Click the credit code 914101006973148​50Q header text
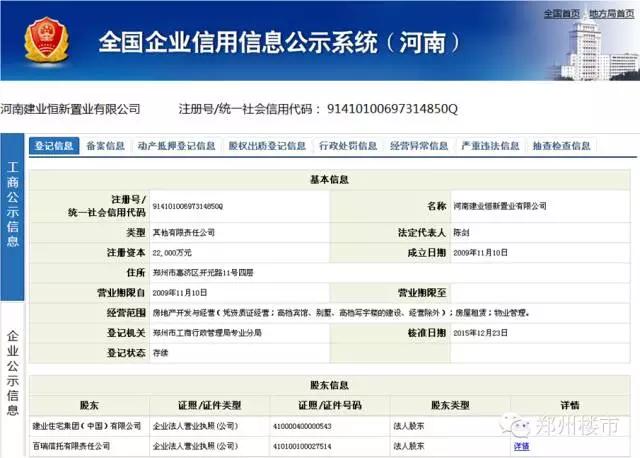The image size is (640, 458). point(392,109)
